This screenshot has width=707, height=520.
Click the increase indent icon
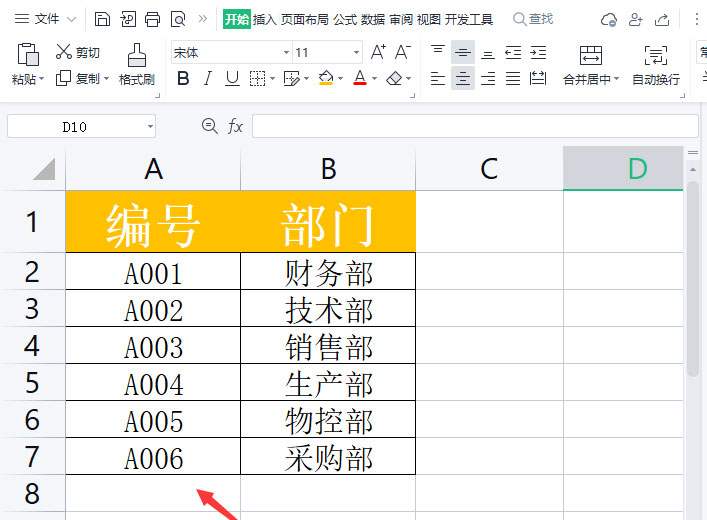[x=538, y=53]
